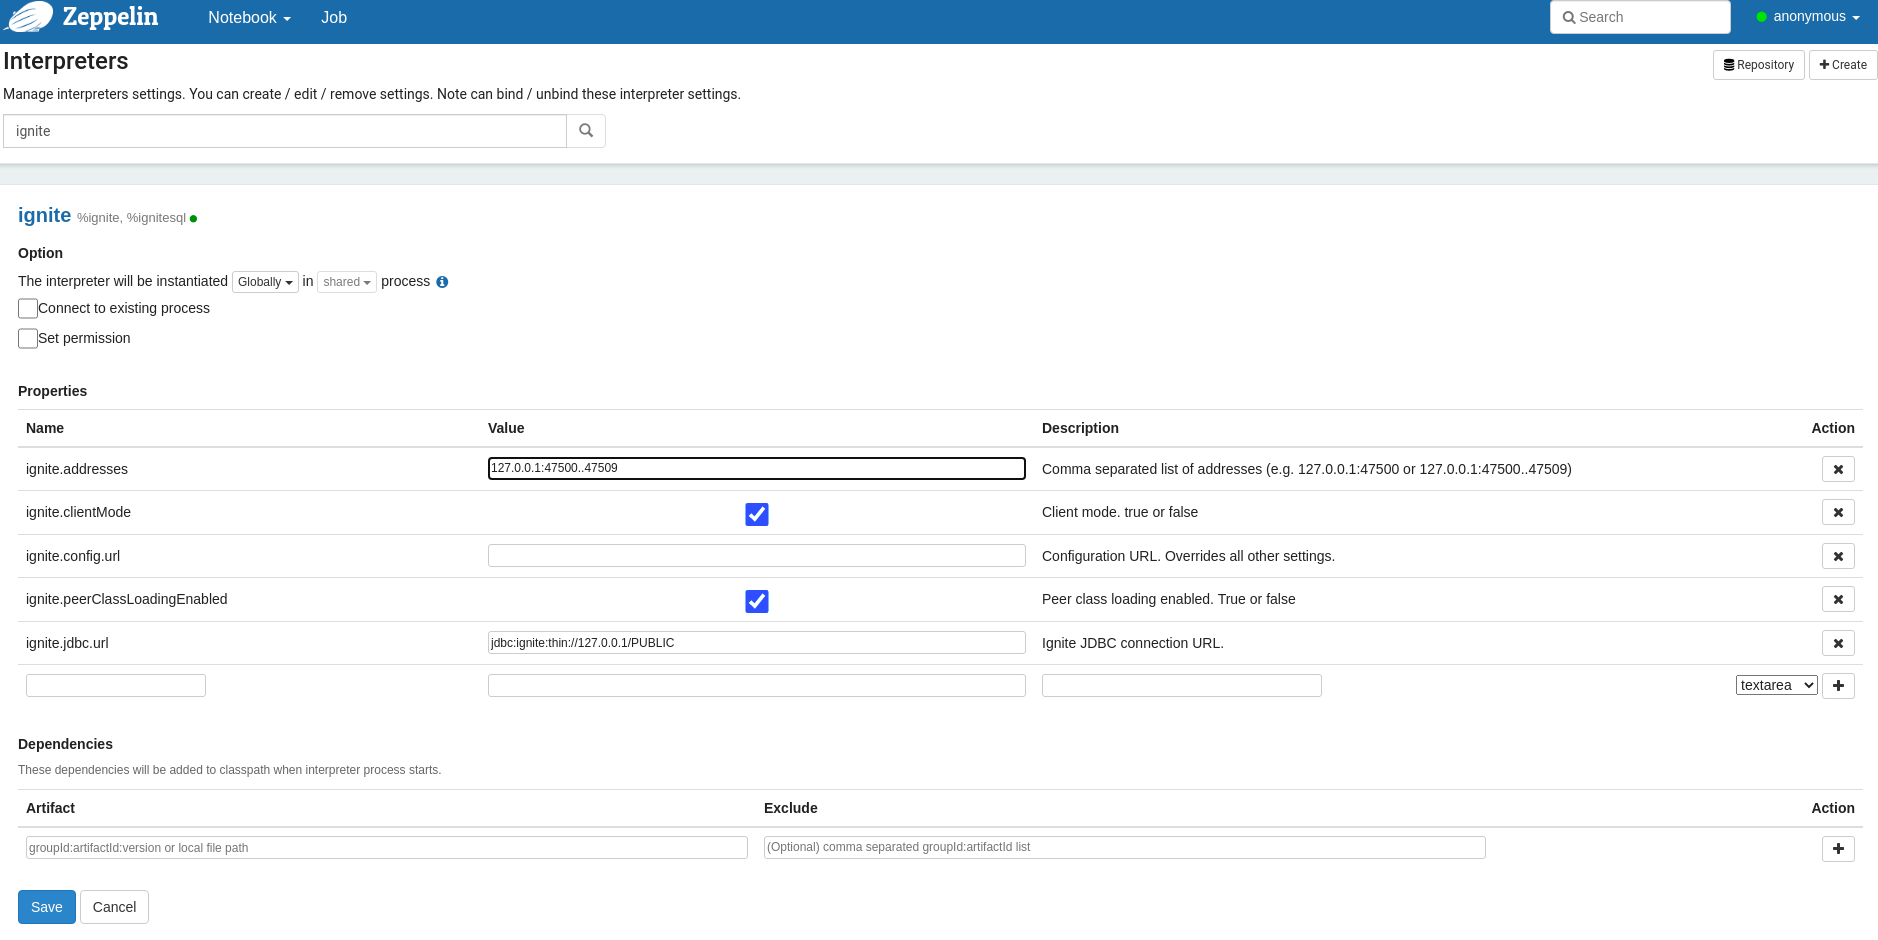This screenshot has height=940, width=1878.
Task: Click the interpreter filter field containing ignite
Action: click(285, 131)
